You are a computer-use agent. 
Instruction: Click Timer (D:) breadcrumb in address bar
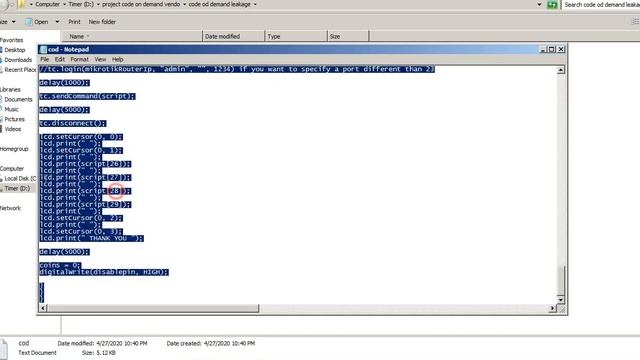81,4
